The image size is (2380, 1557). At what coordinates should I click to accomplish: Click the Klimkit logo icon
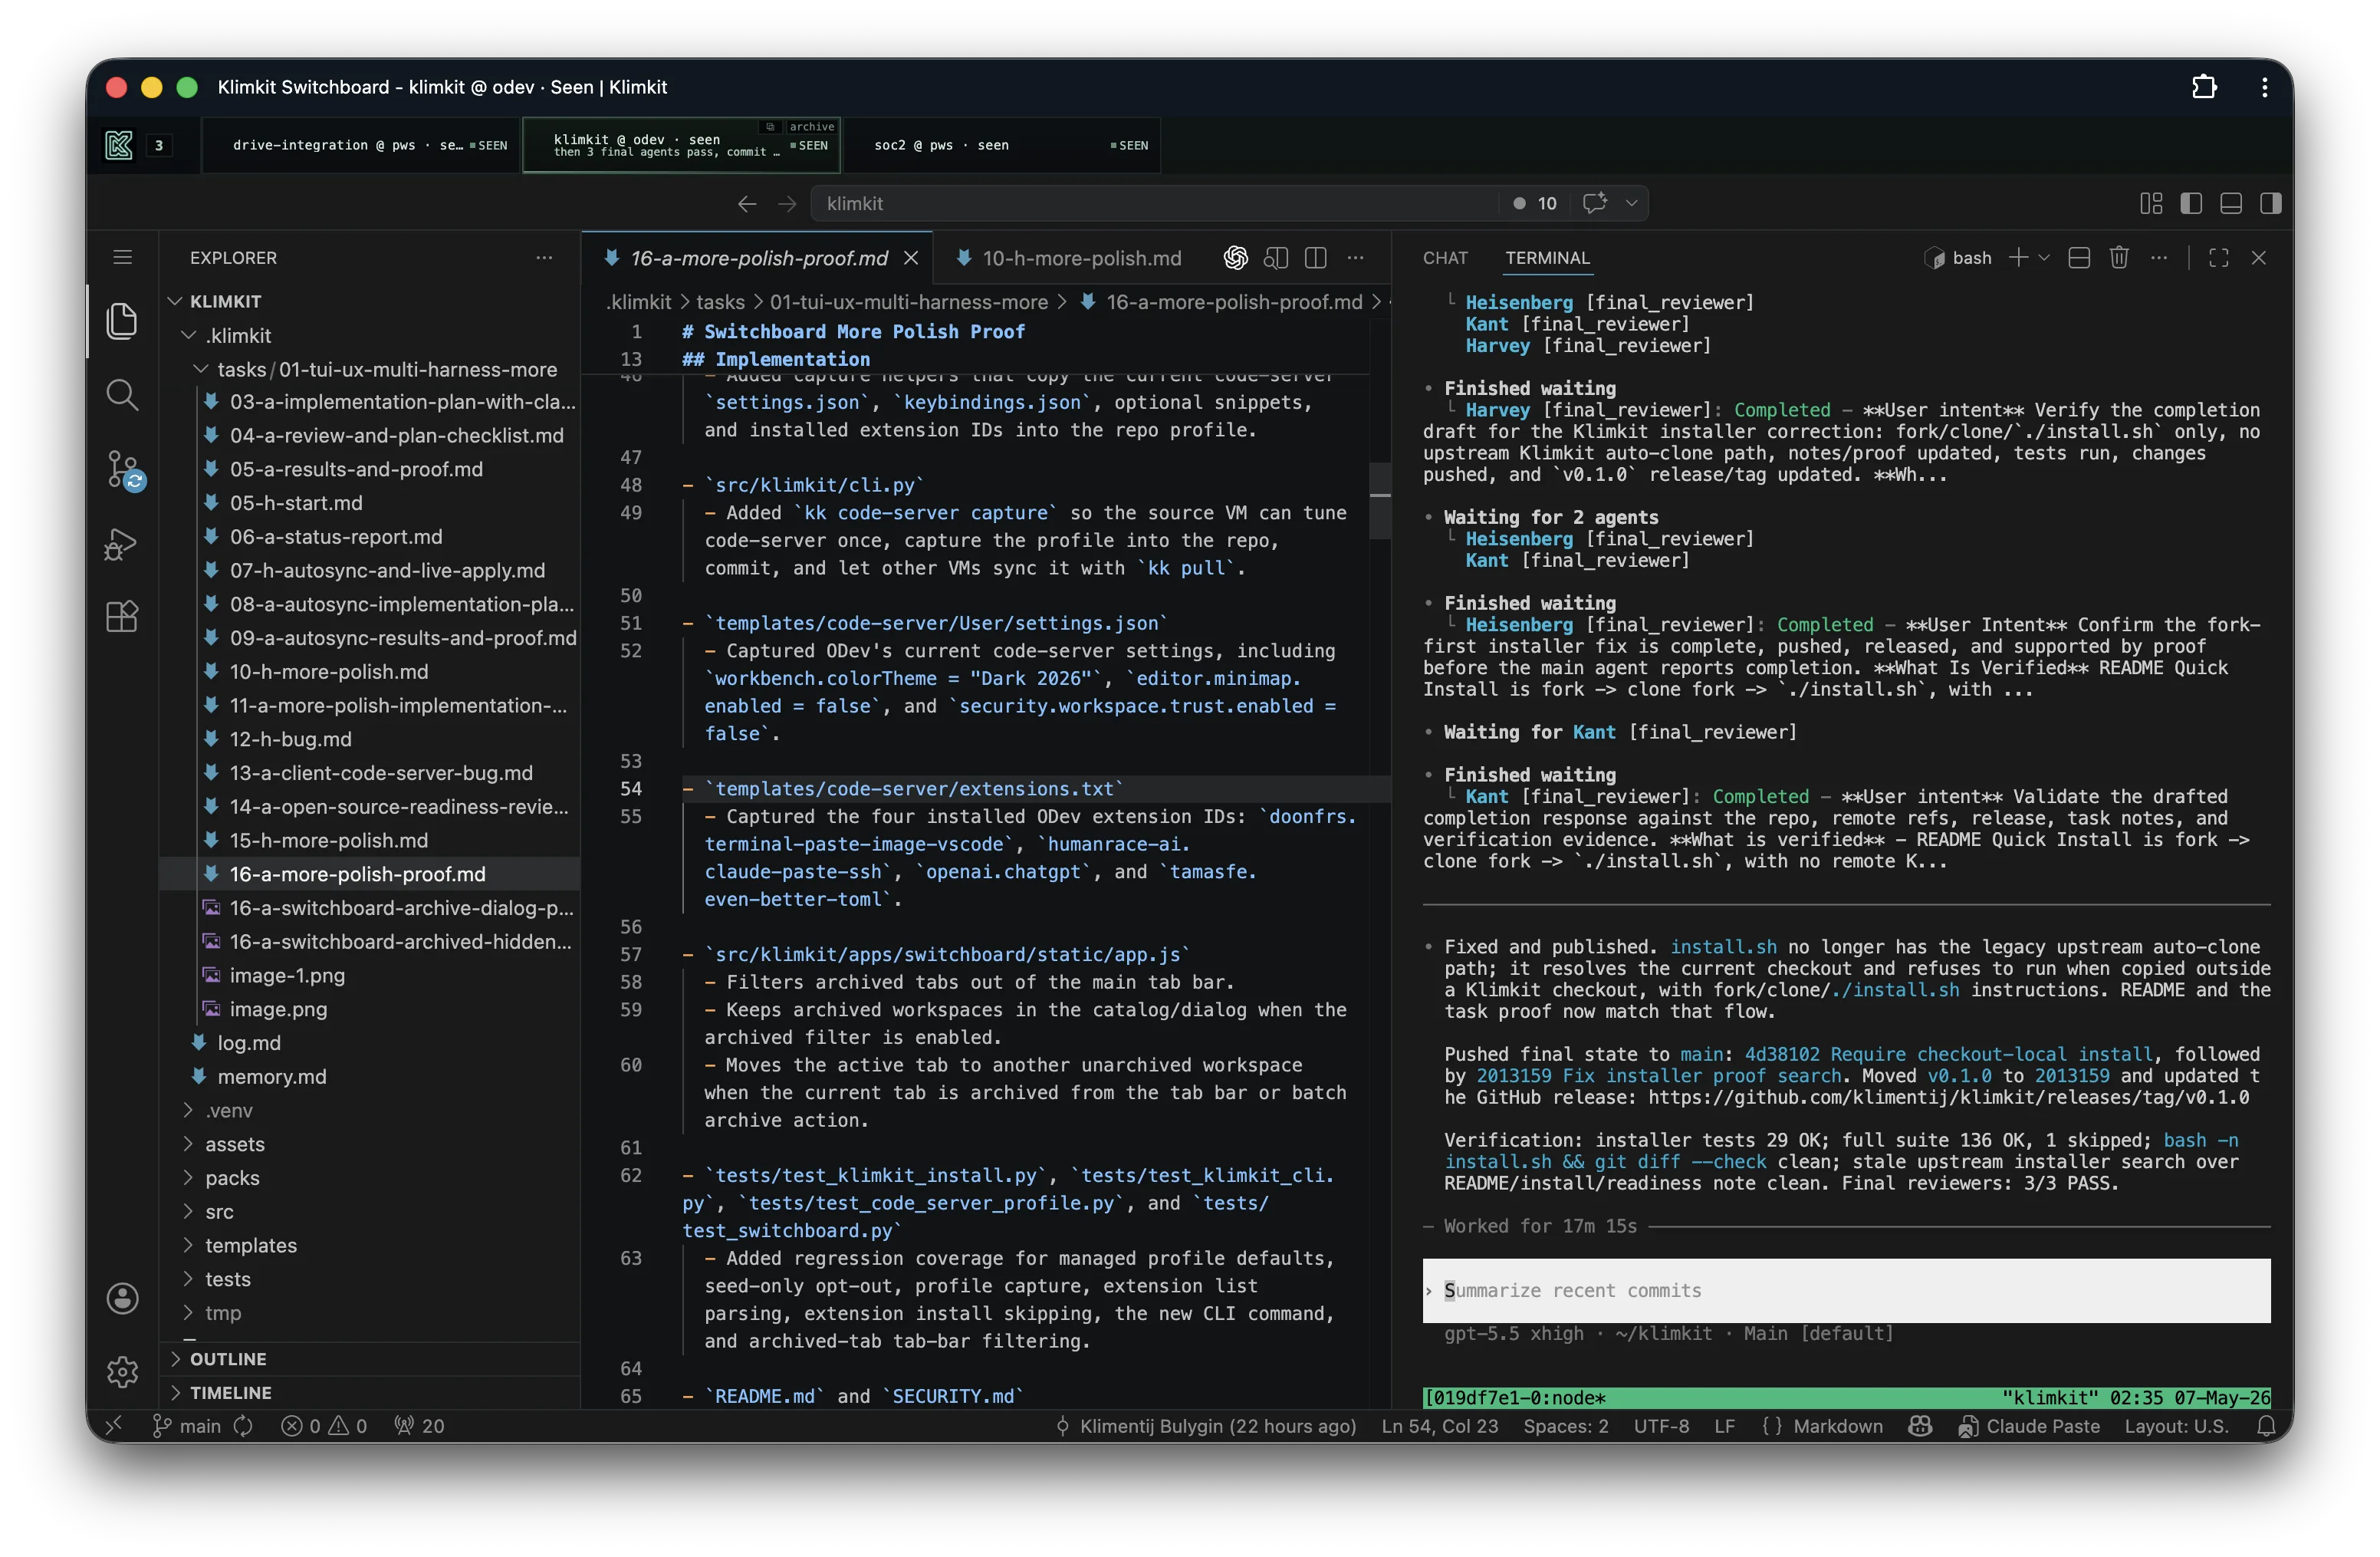[119, 145]
